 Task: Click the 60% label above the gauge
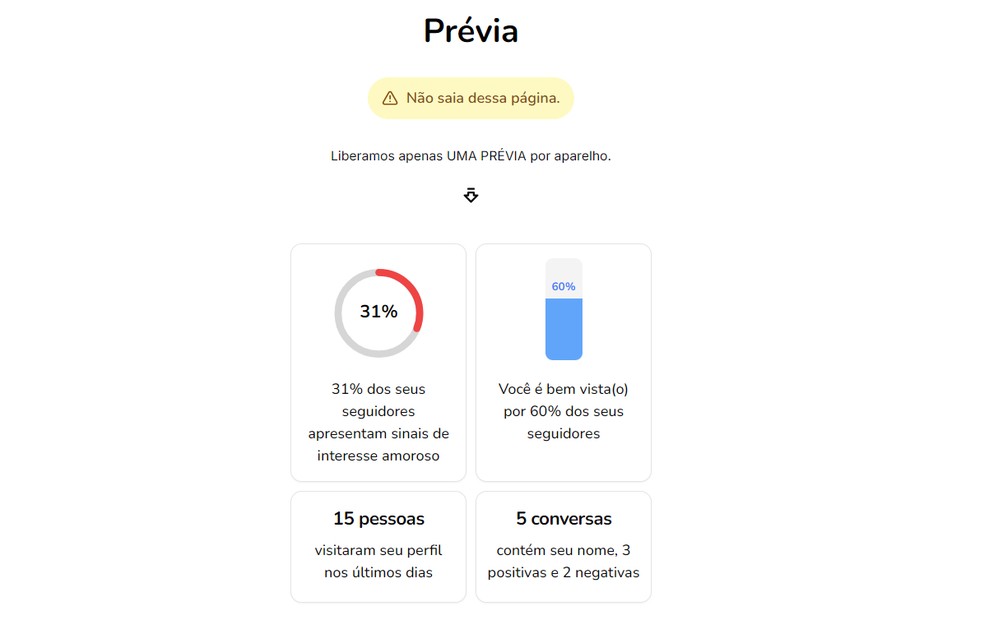pyautogui.click(x=563, y=285)
